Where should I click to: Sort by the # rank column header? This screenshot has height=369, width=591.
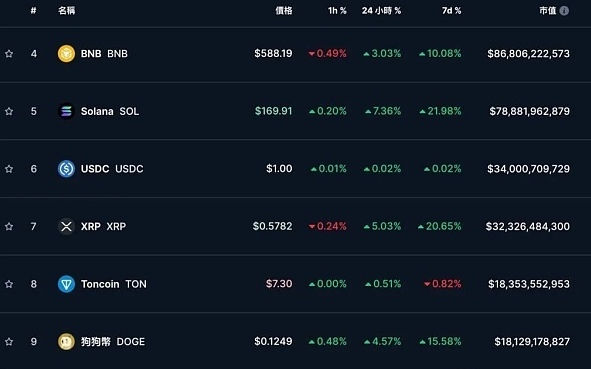pos(34,11)
